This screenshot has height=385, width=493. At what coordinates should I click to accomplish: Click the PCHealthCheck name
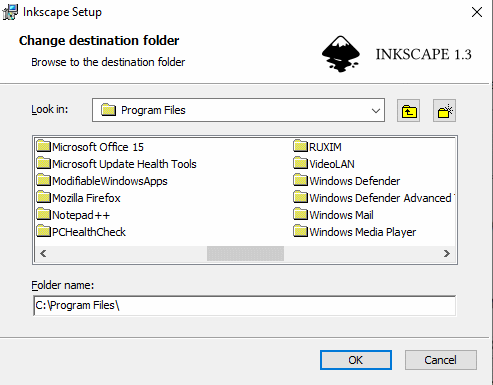89,232
